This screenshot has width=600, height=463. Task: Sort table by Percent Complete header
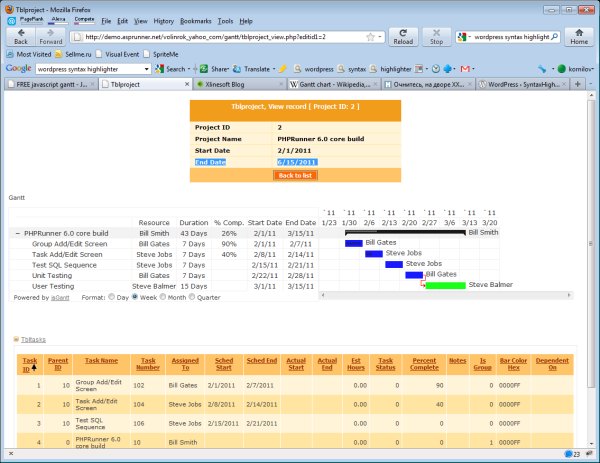[x=424, y=364]
